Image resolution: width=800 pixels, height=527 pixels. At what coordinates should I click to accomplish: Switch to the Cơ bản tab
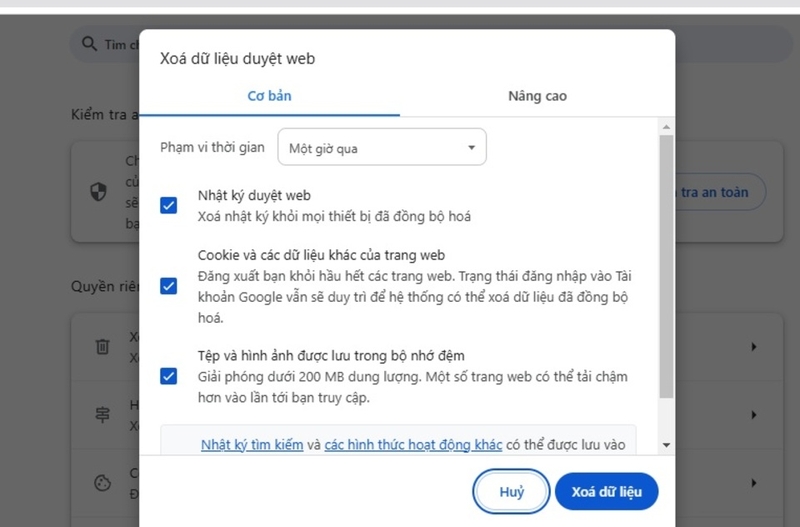point(269,96)
